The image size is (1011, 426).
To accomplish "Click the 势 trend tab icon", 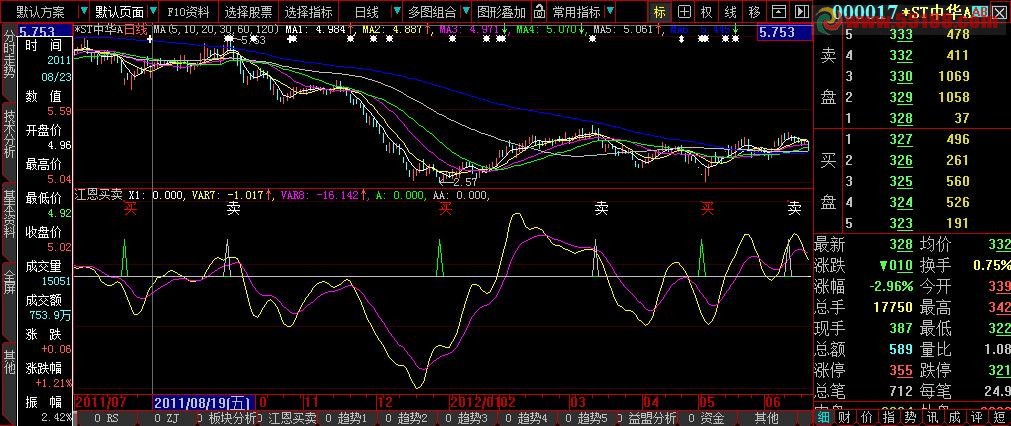I will (910, 418).
